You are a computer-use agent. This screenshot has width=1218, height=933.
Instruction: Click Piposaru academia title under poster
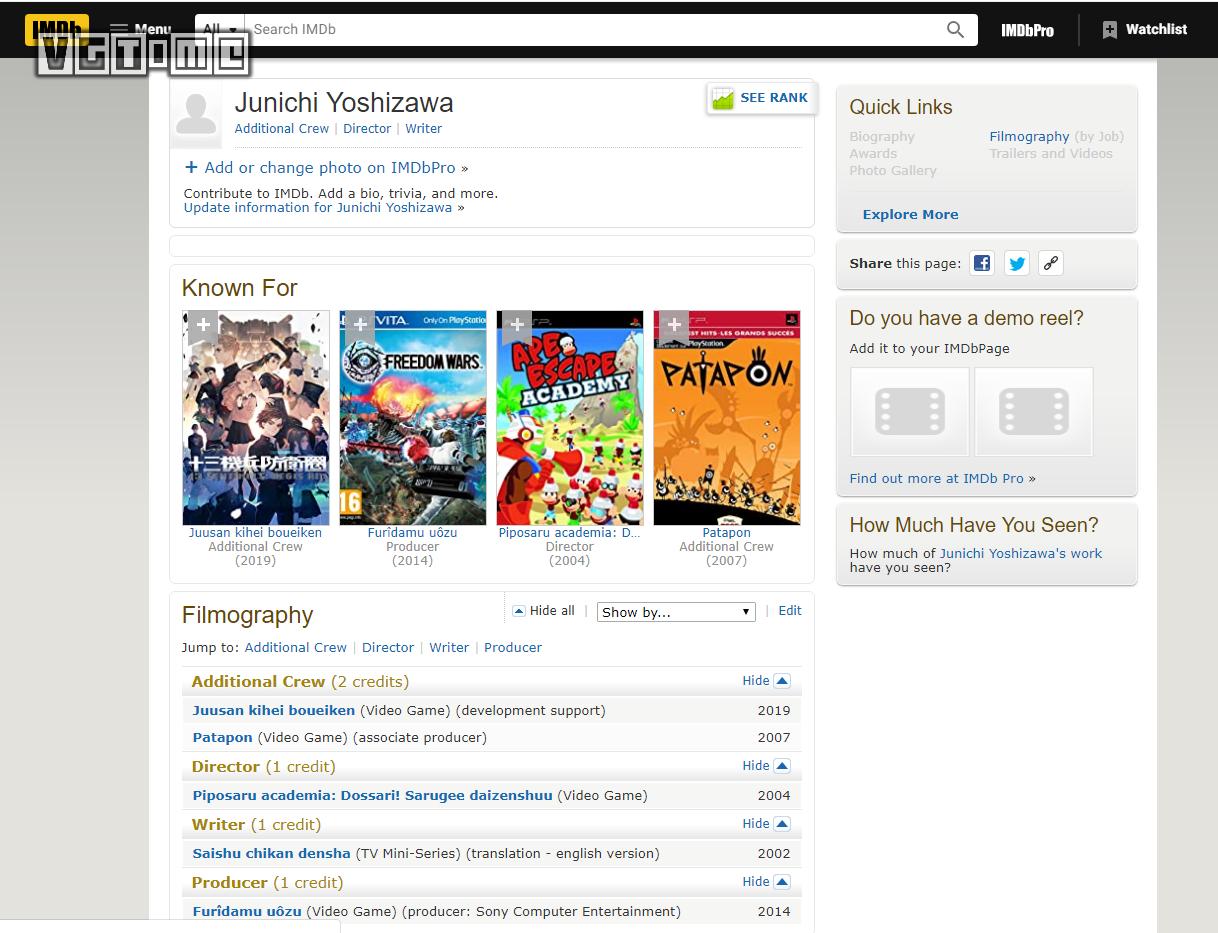(x=570, y=533)
